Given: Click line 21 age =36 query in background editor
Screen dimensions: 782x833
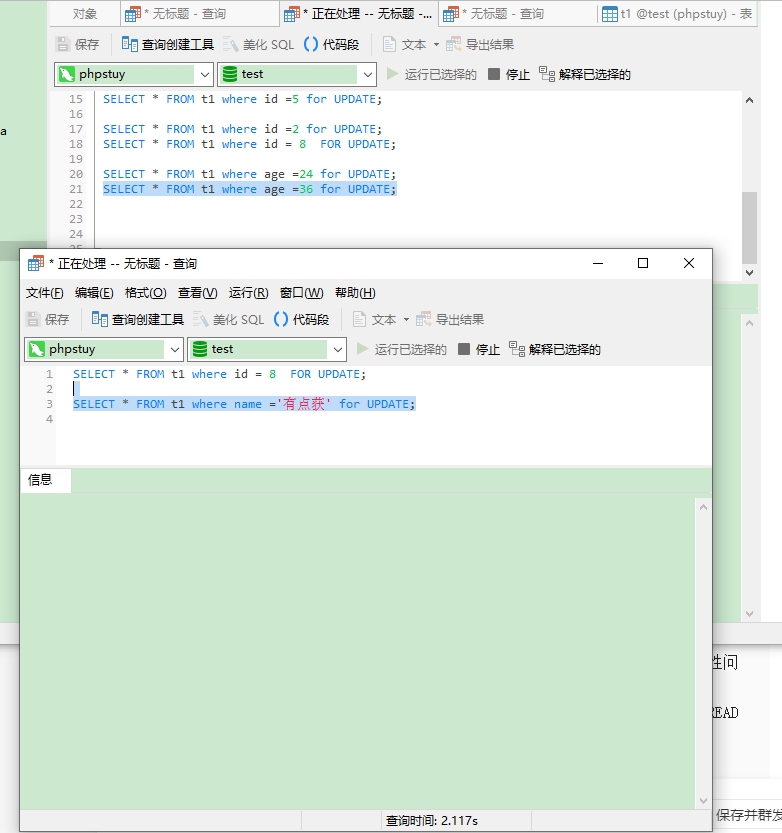Looking at the screenshot, I should coord(249,189).
